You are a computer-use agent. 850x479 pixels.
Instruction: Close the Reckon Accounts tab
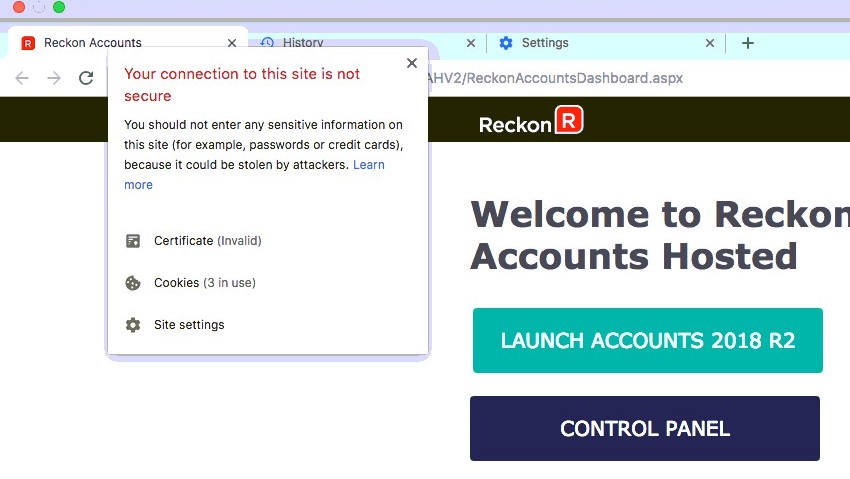(231, 43)
